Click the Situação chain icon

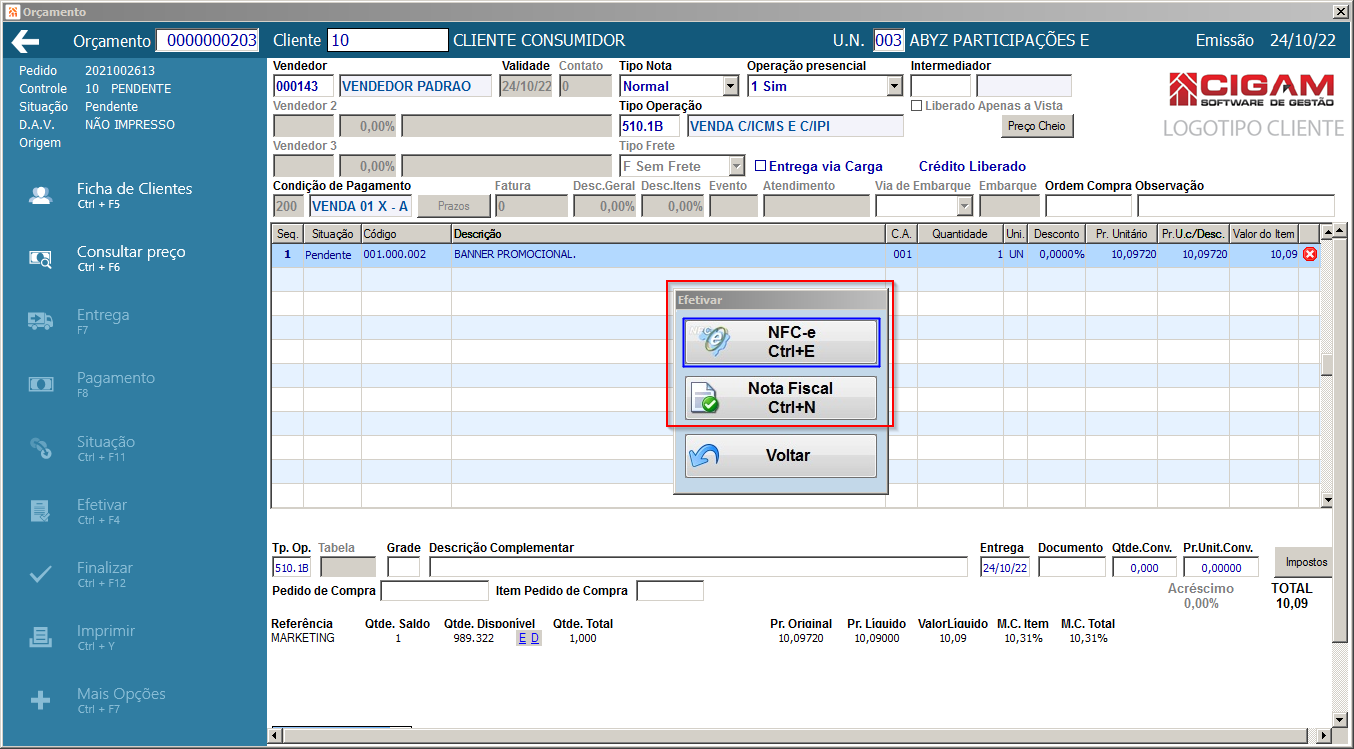40,448
